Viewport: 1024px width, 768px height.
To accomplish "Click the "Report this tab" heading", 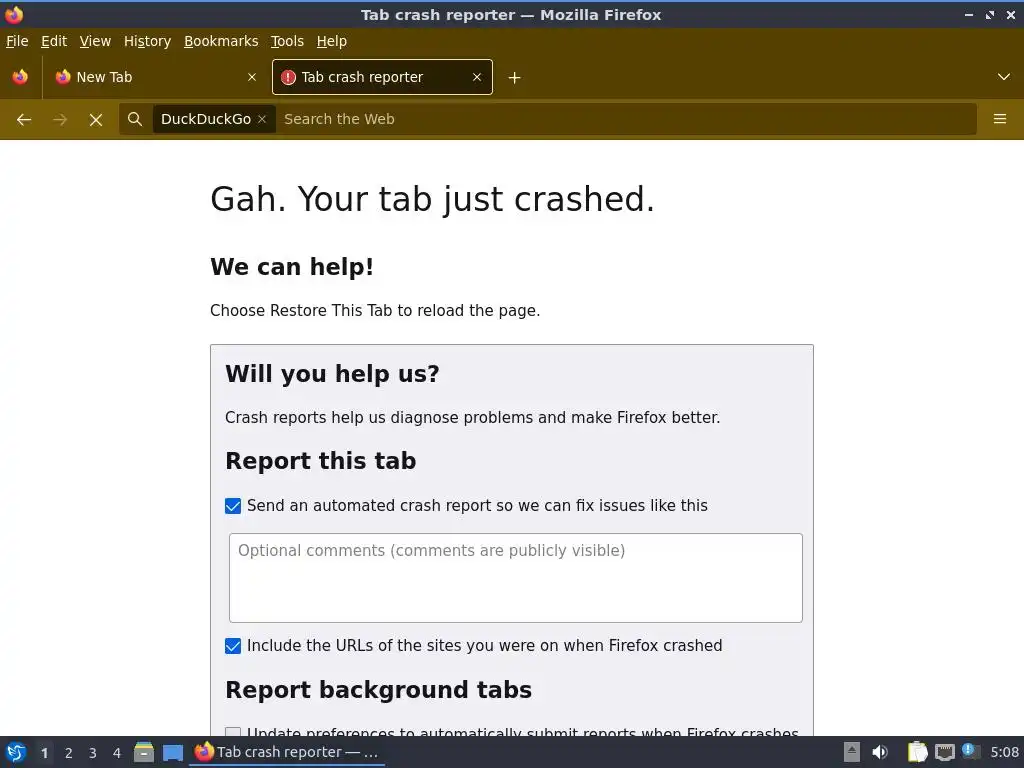I will 321,461.
